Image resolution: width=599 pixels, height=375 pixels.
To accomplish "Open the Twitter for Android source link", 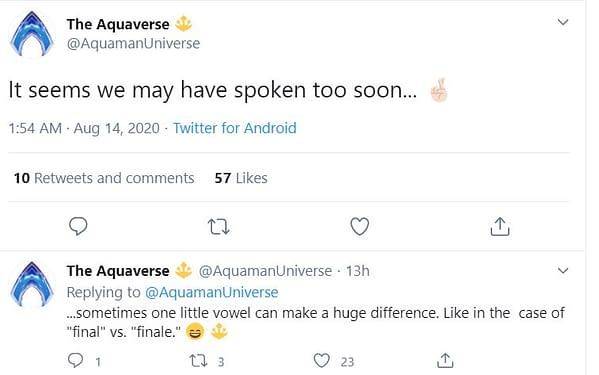I will coord(235,128).
